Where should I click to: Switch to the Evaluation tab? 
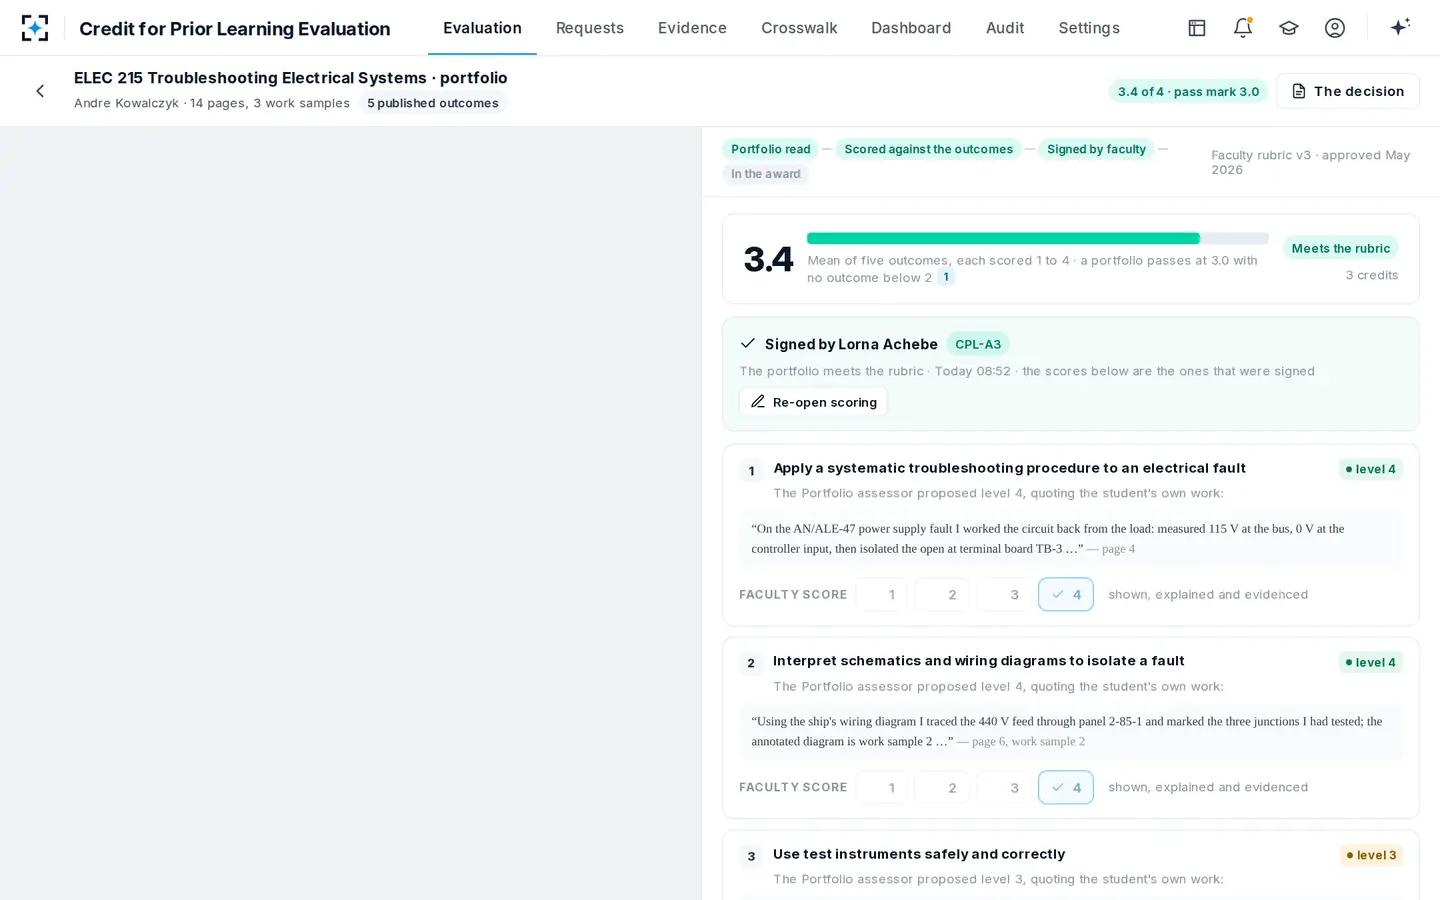(482, 28)
